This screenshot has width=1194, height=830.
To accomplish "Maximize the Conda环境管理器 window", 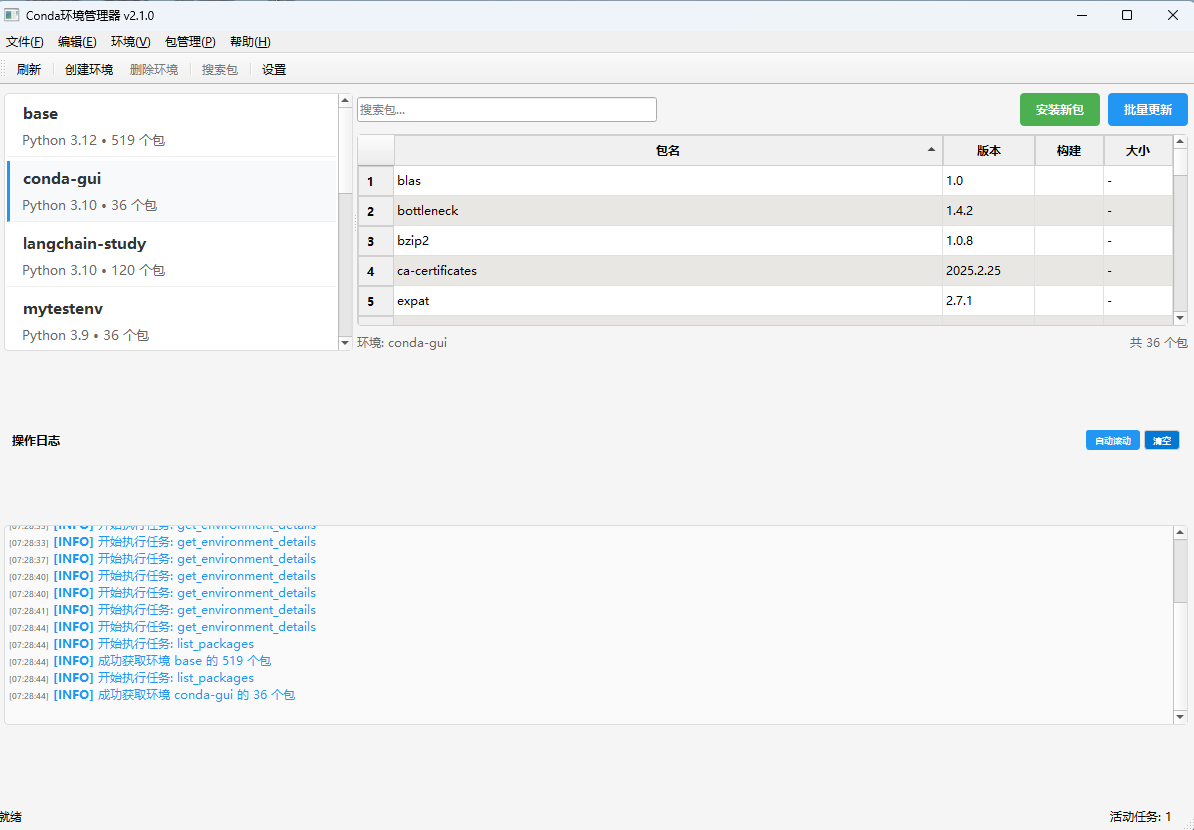I will (1127, 15).
